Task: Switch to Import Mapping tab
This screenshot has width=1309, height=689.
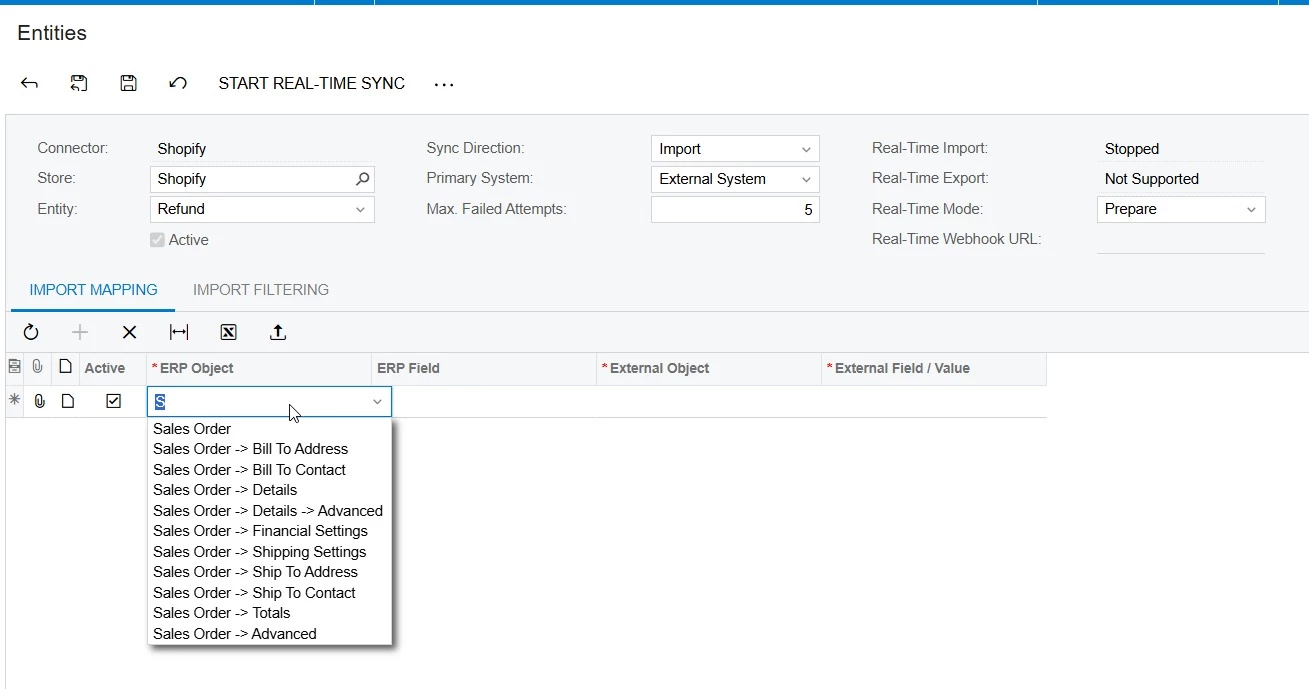Action: pos(93,290)
